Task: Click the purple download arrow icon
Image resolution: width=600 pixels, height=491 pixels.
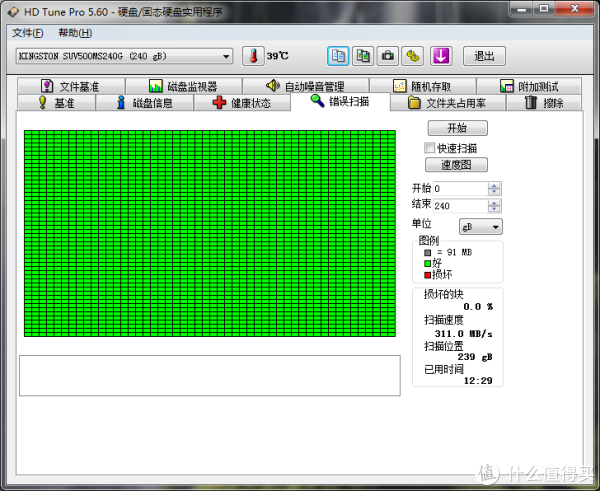Action: coord(441,56)
